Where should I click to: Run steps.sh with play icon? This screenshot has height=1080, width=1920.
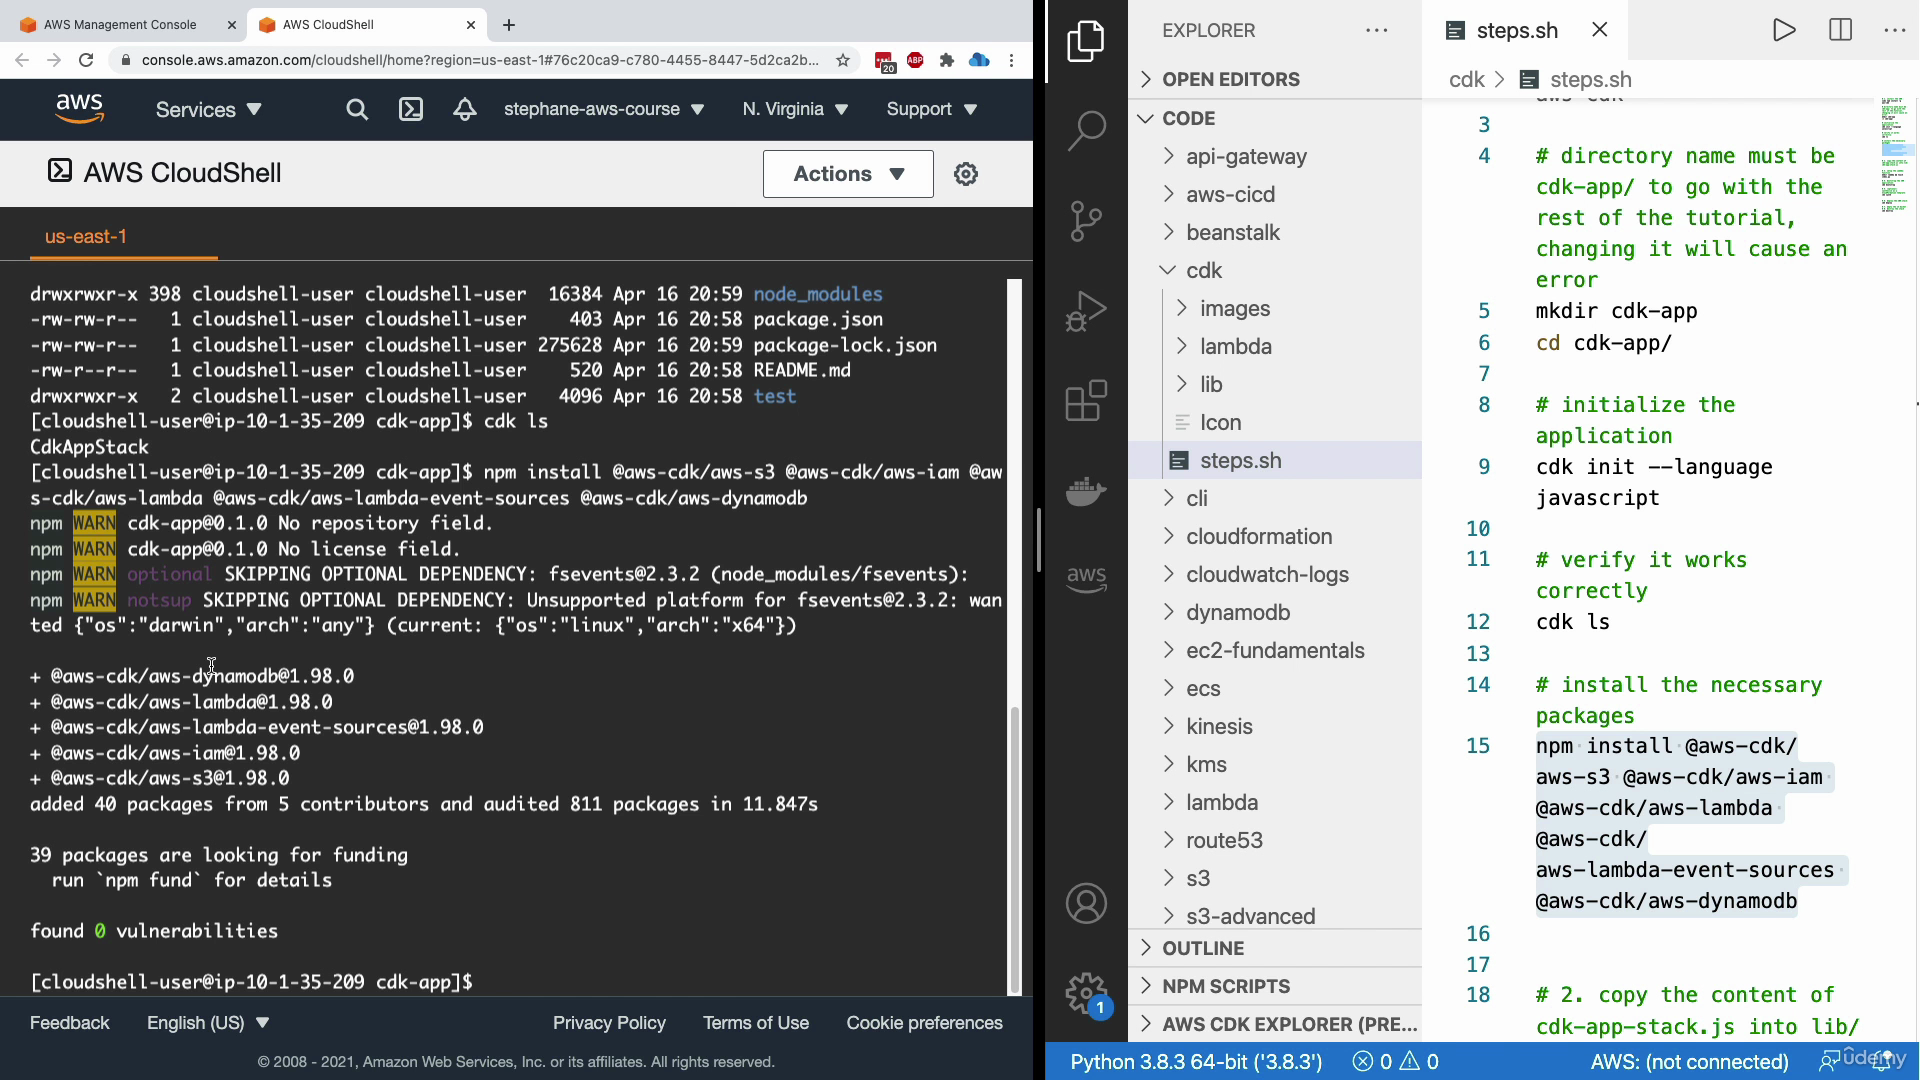coord(1784,30)
